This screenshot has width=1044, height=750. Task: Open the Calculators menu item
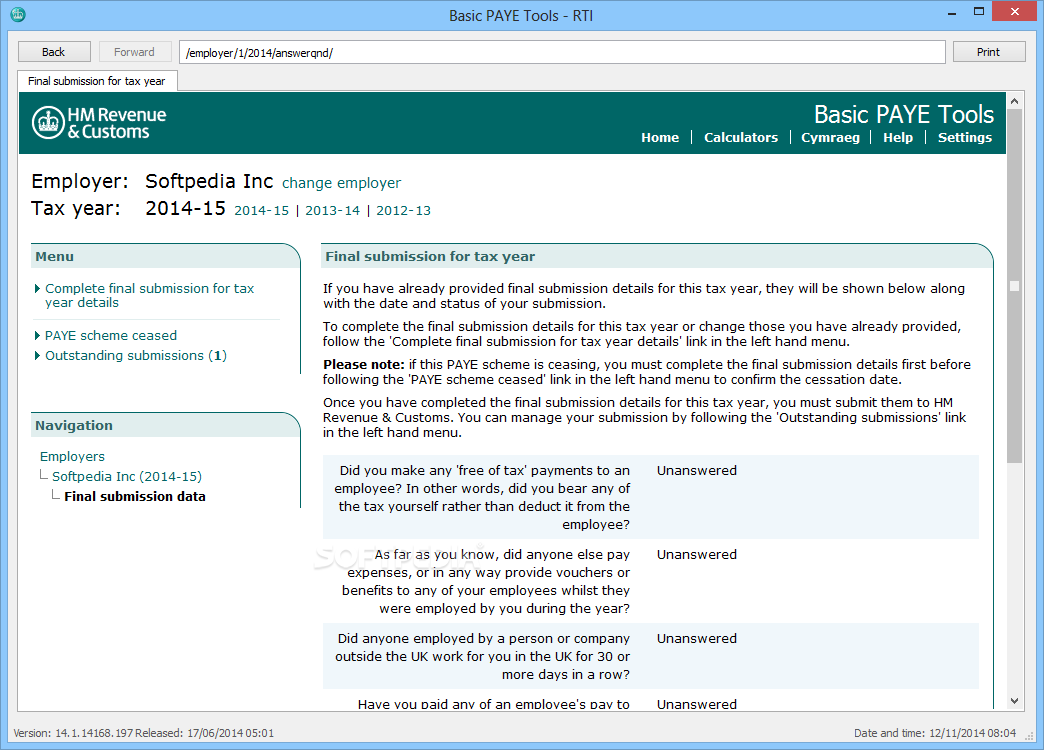[x=740, y=137]
